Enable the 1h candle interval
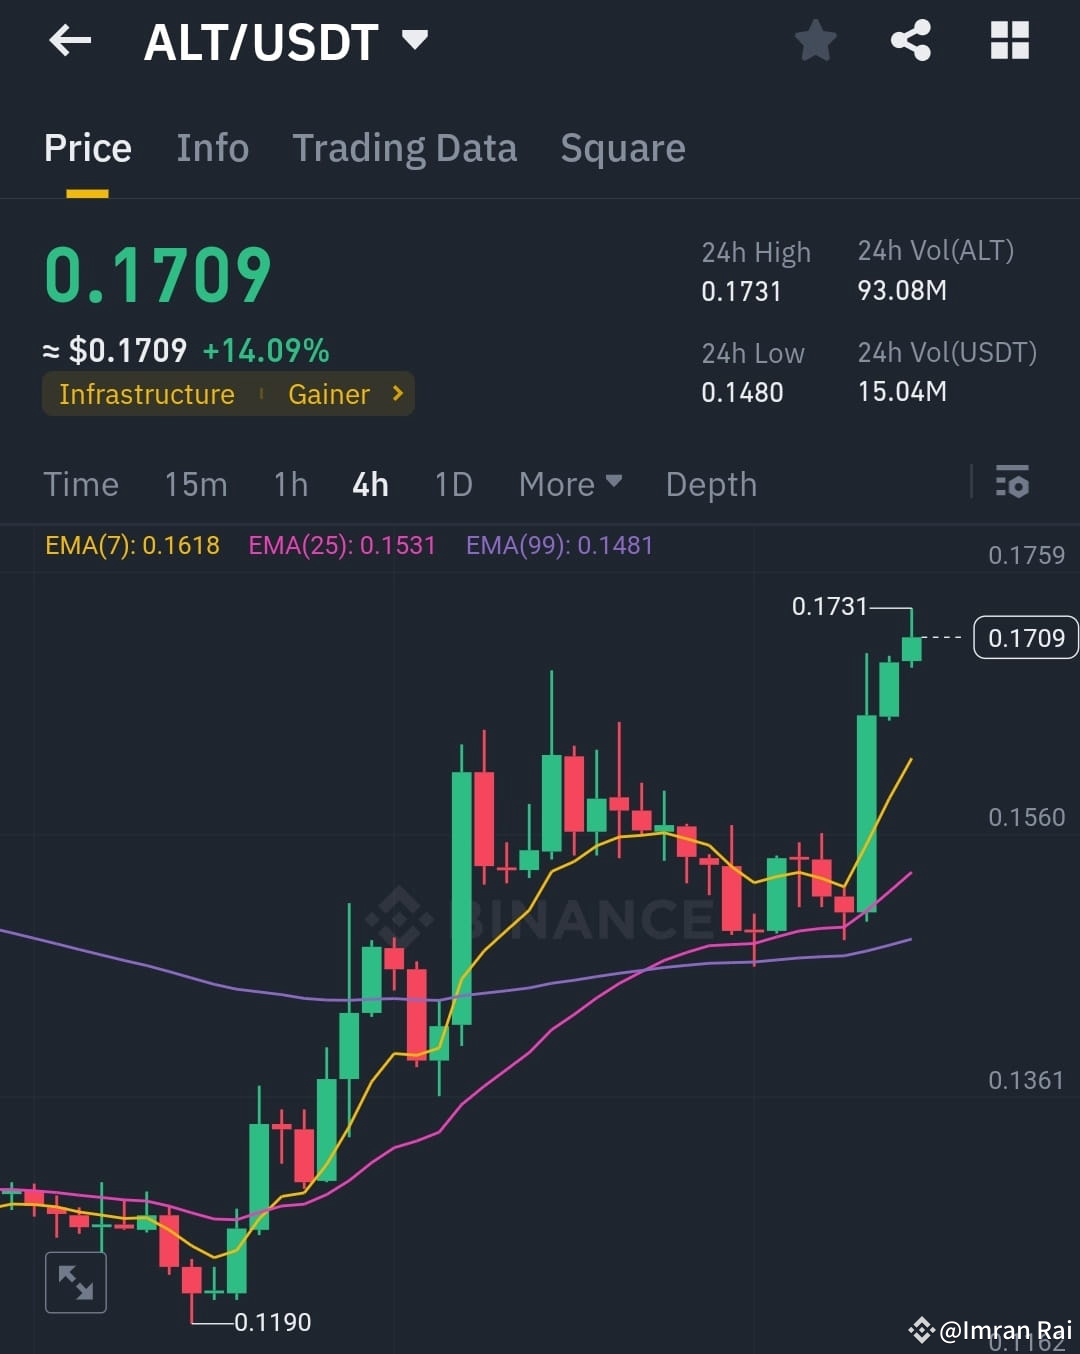This screenshot has width=1080, height=1354. [290, 484]
